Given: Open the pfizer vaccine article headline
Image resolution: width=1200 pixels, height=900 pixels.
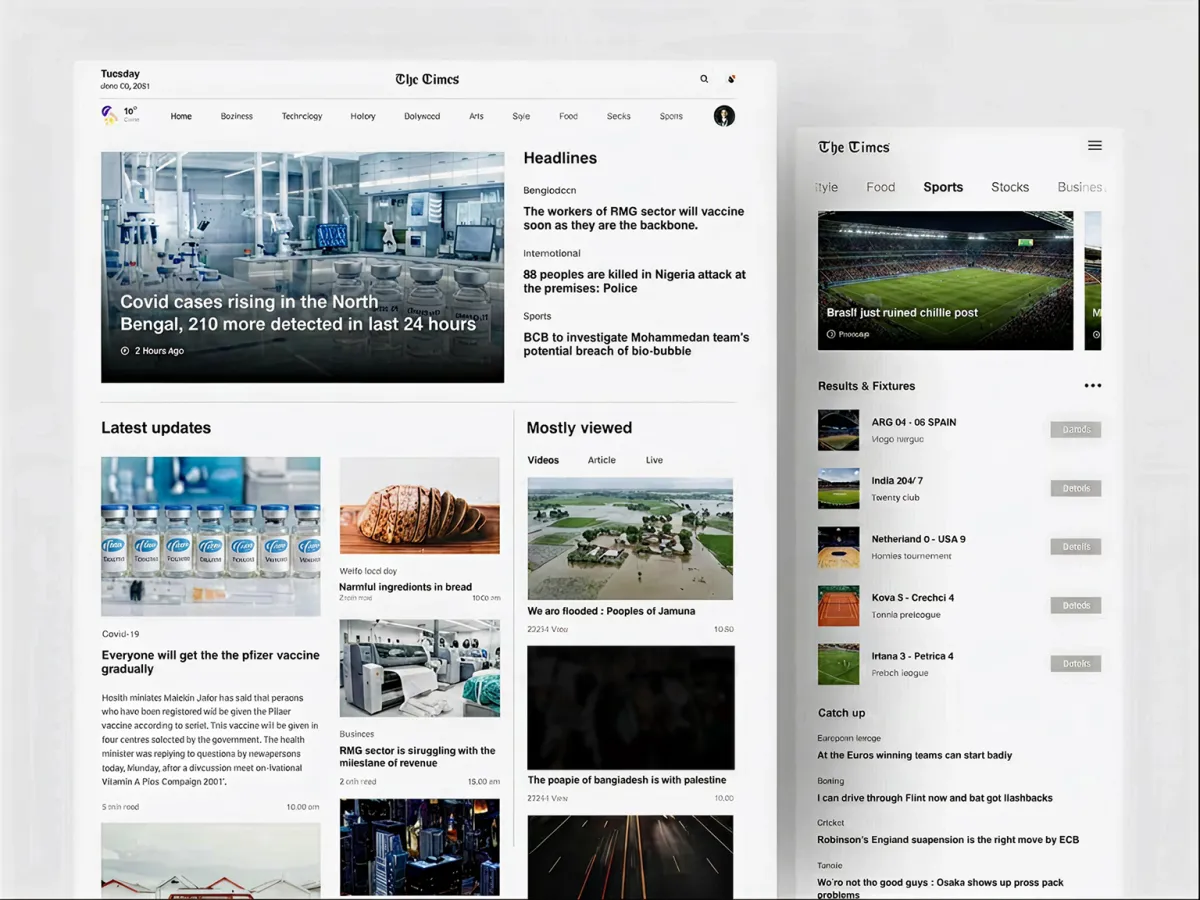Looking at the screenshot, I should pyautogui.click(x=211, y=662).
